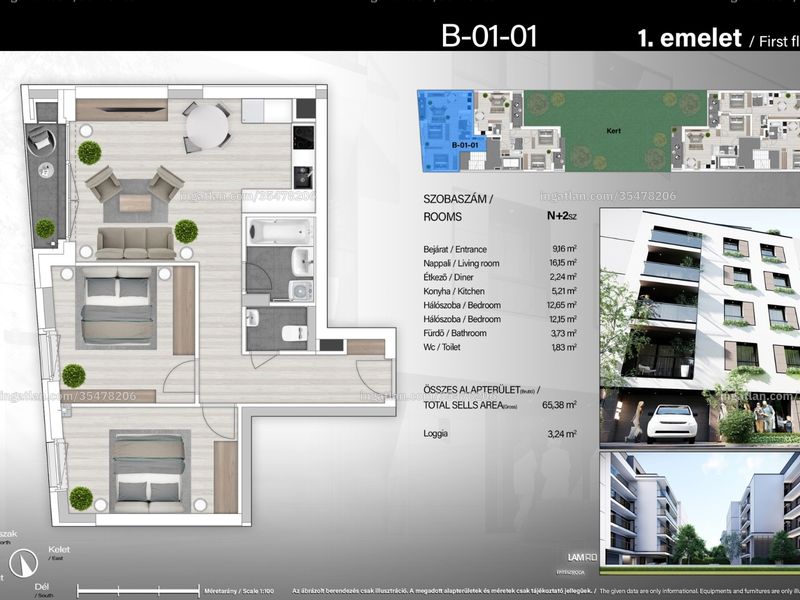Click the north compass arrow icon
Image resolution: width=800 pixels, height=600 pixels.
23,563
